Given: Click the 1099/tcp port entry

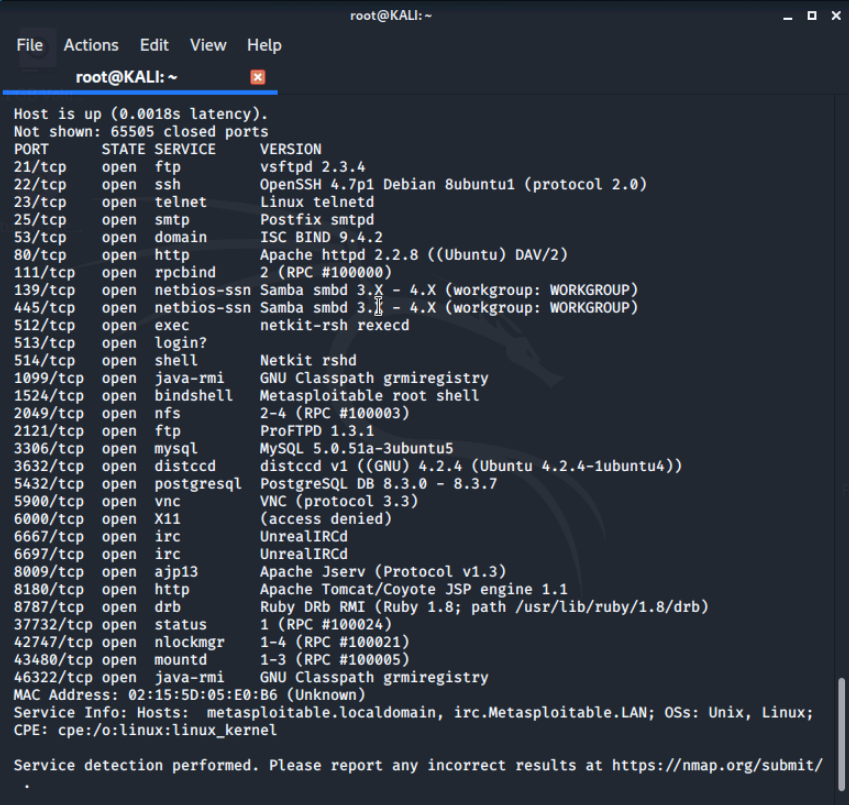Looking at the screenshot, I should (x=49, y=378).
